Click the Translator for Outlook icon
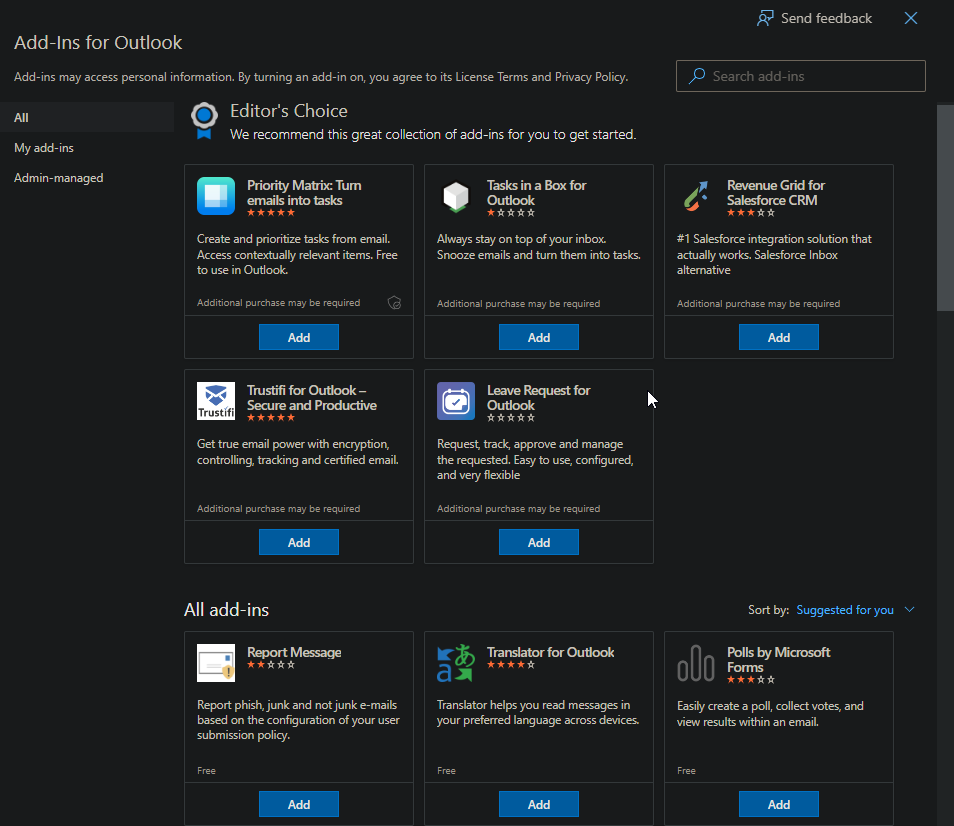 pos(456,663)
